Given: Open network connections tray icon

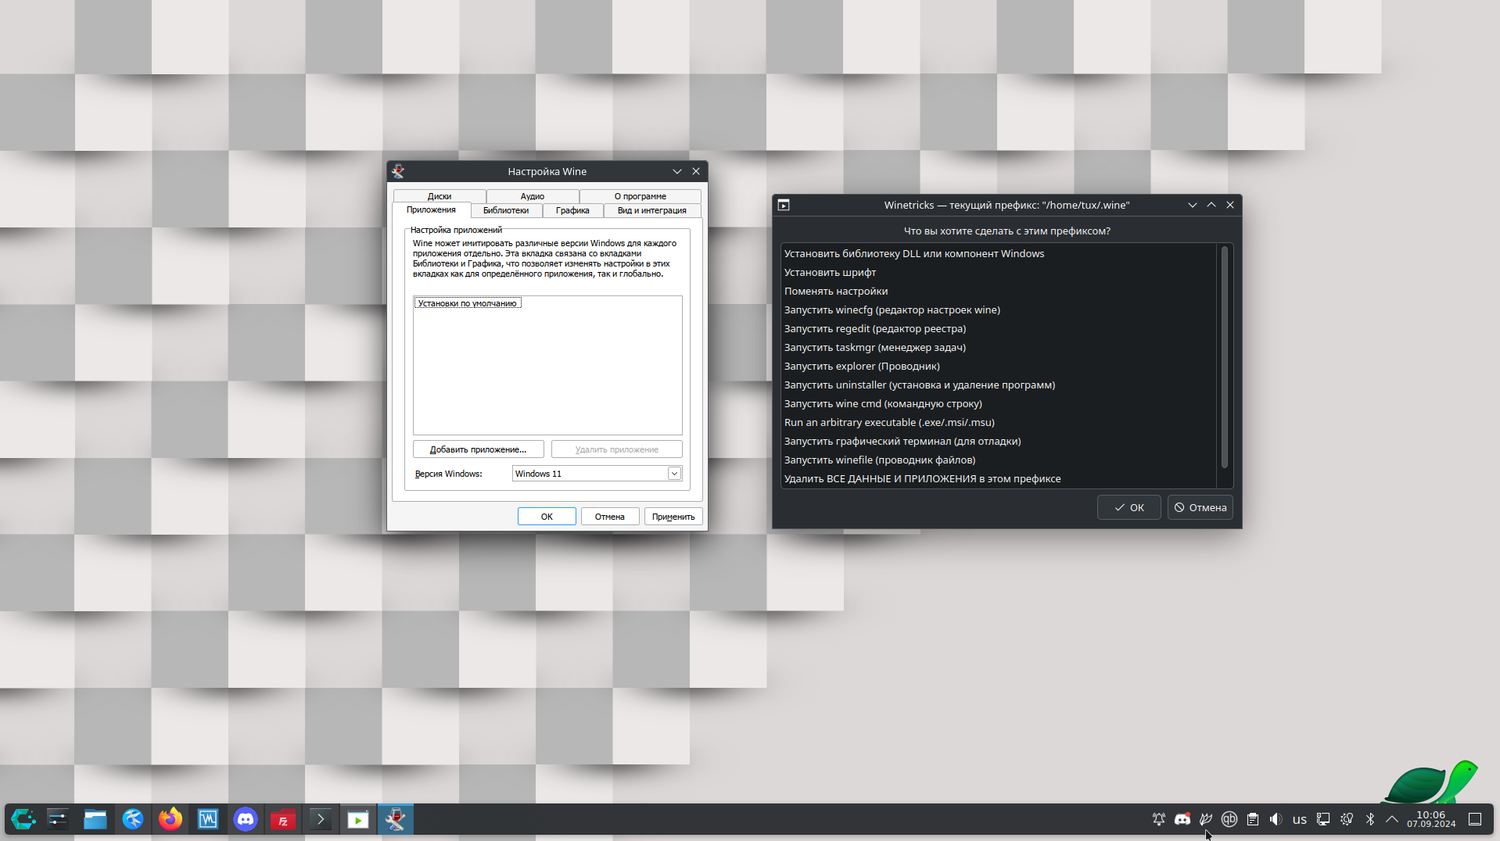Looking at the screenshot, I should coord(1323,819).
